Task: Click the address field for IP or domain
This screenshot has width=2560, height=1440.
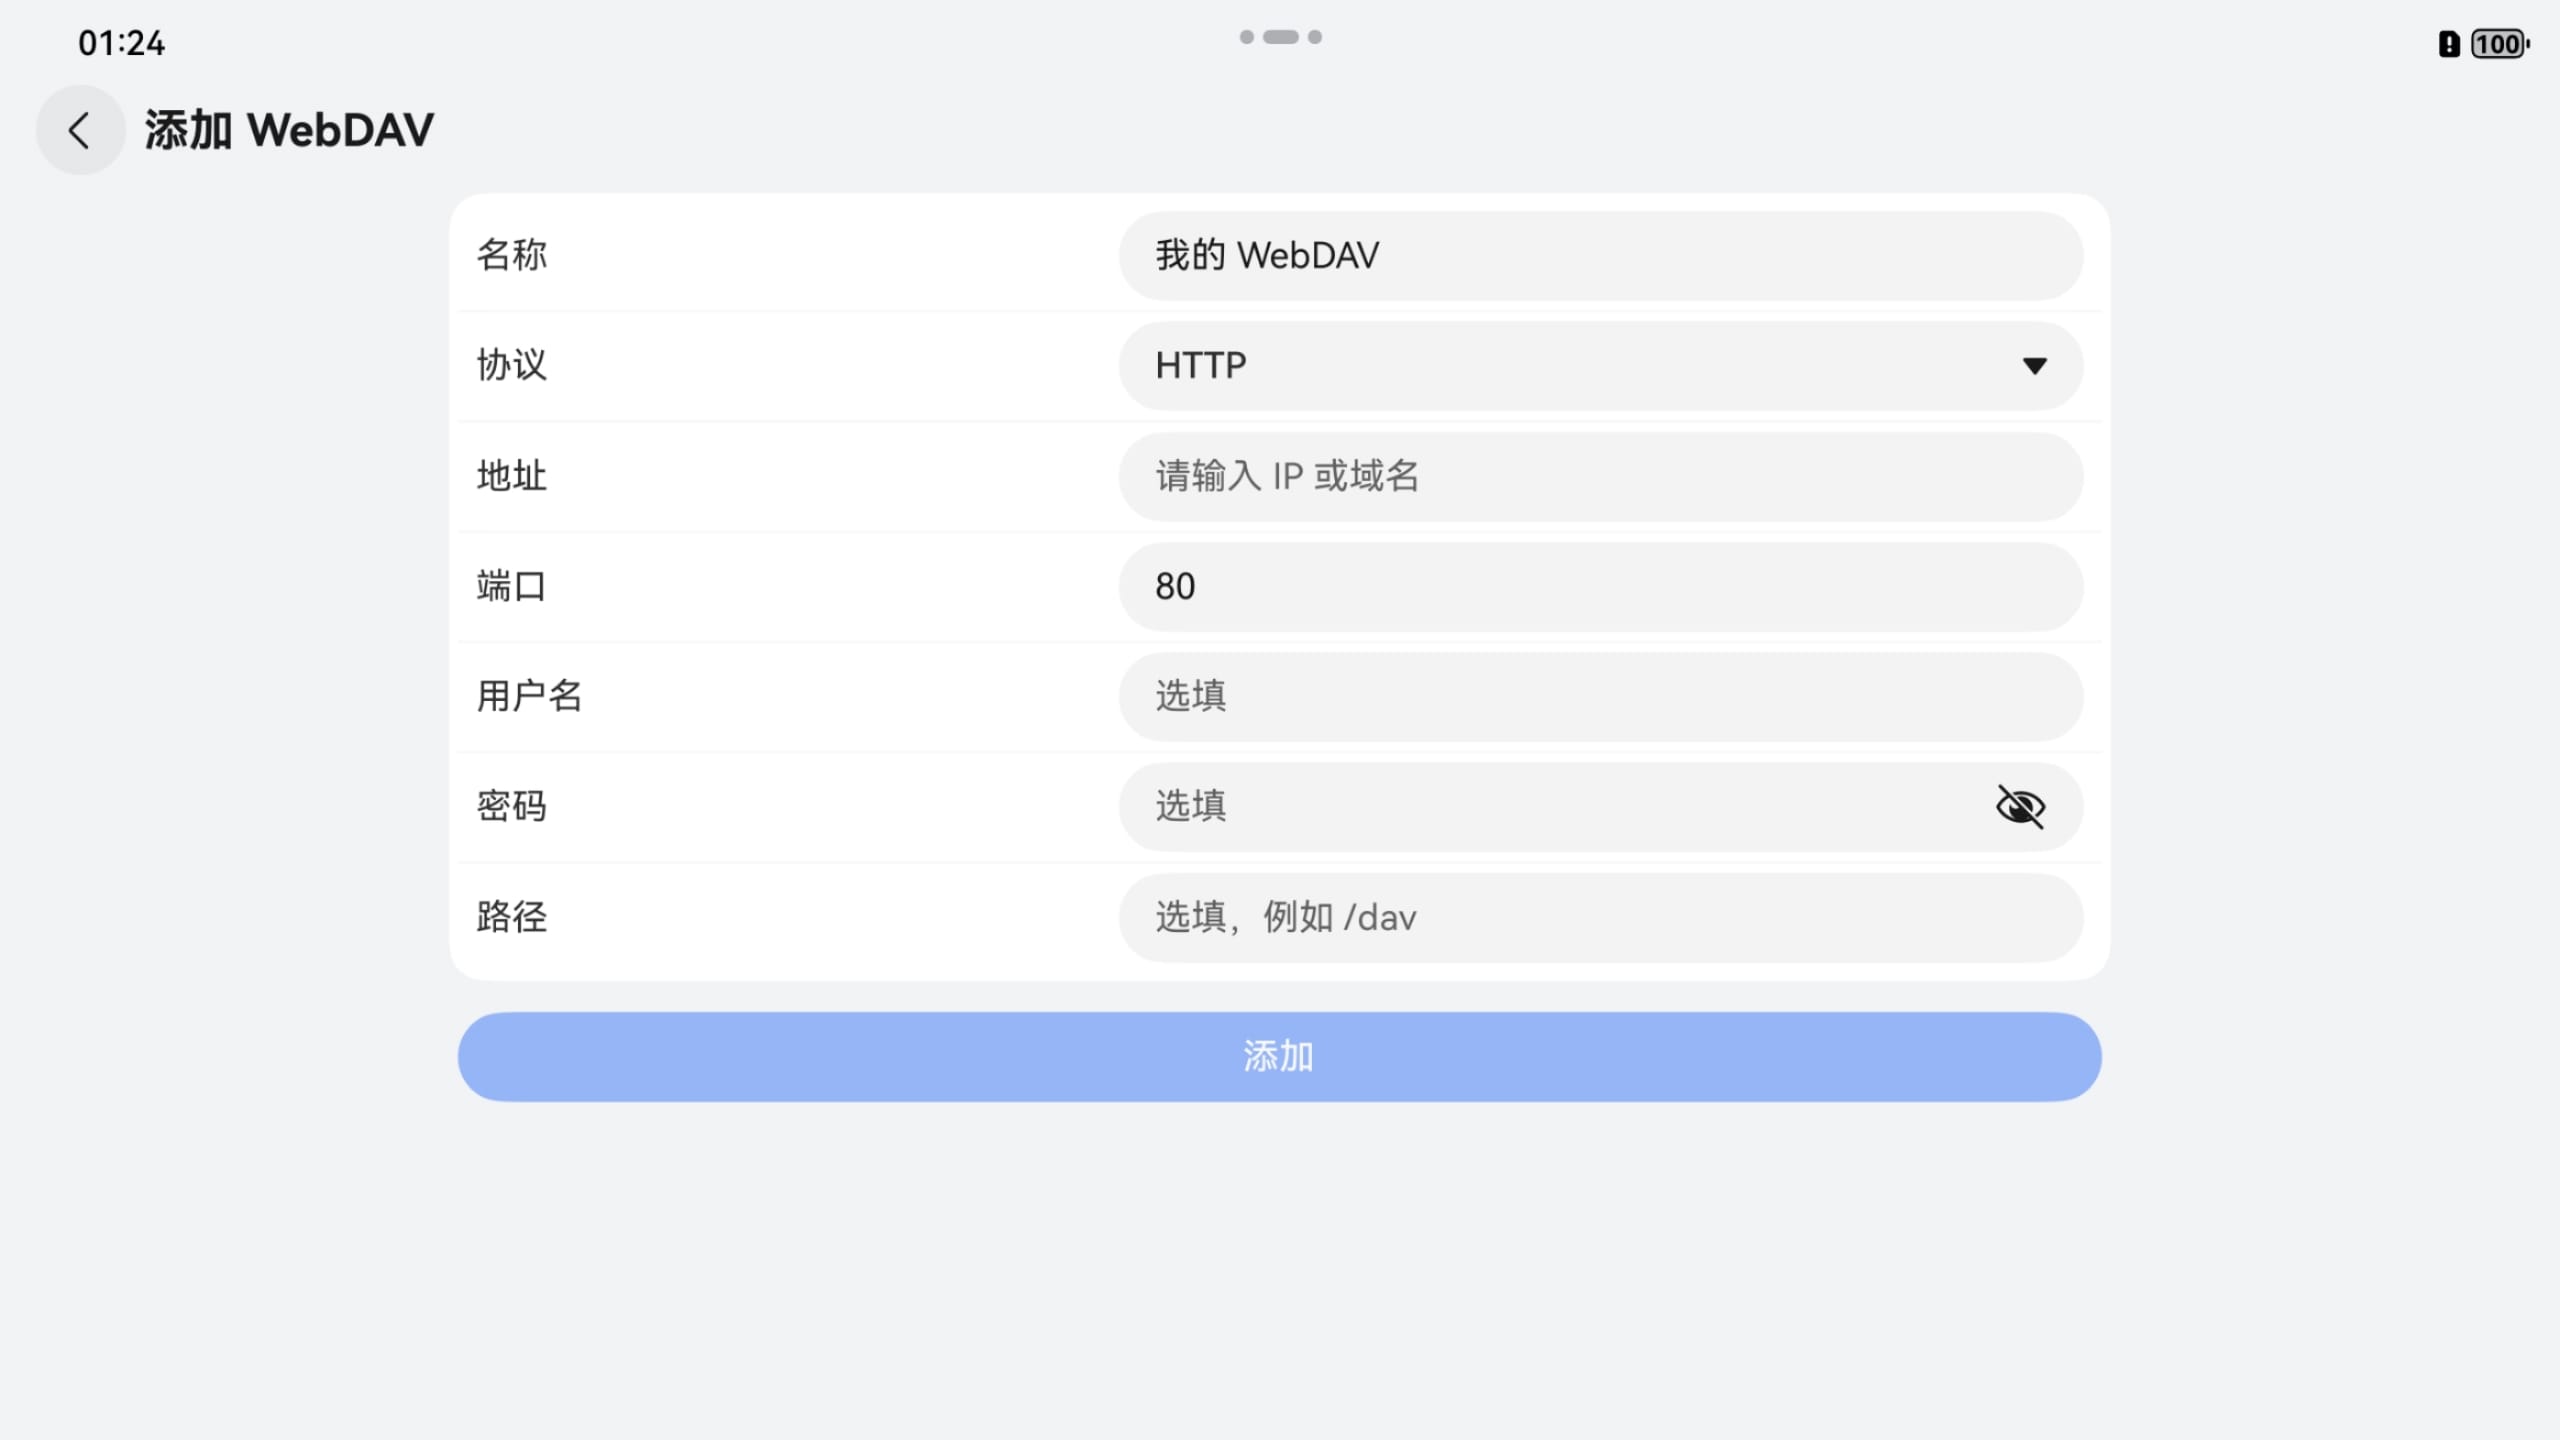Action: (1600, 476)
